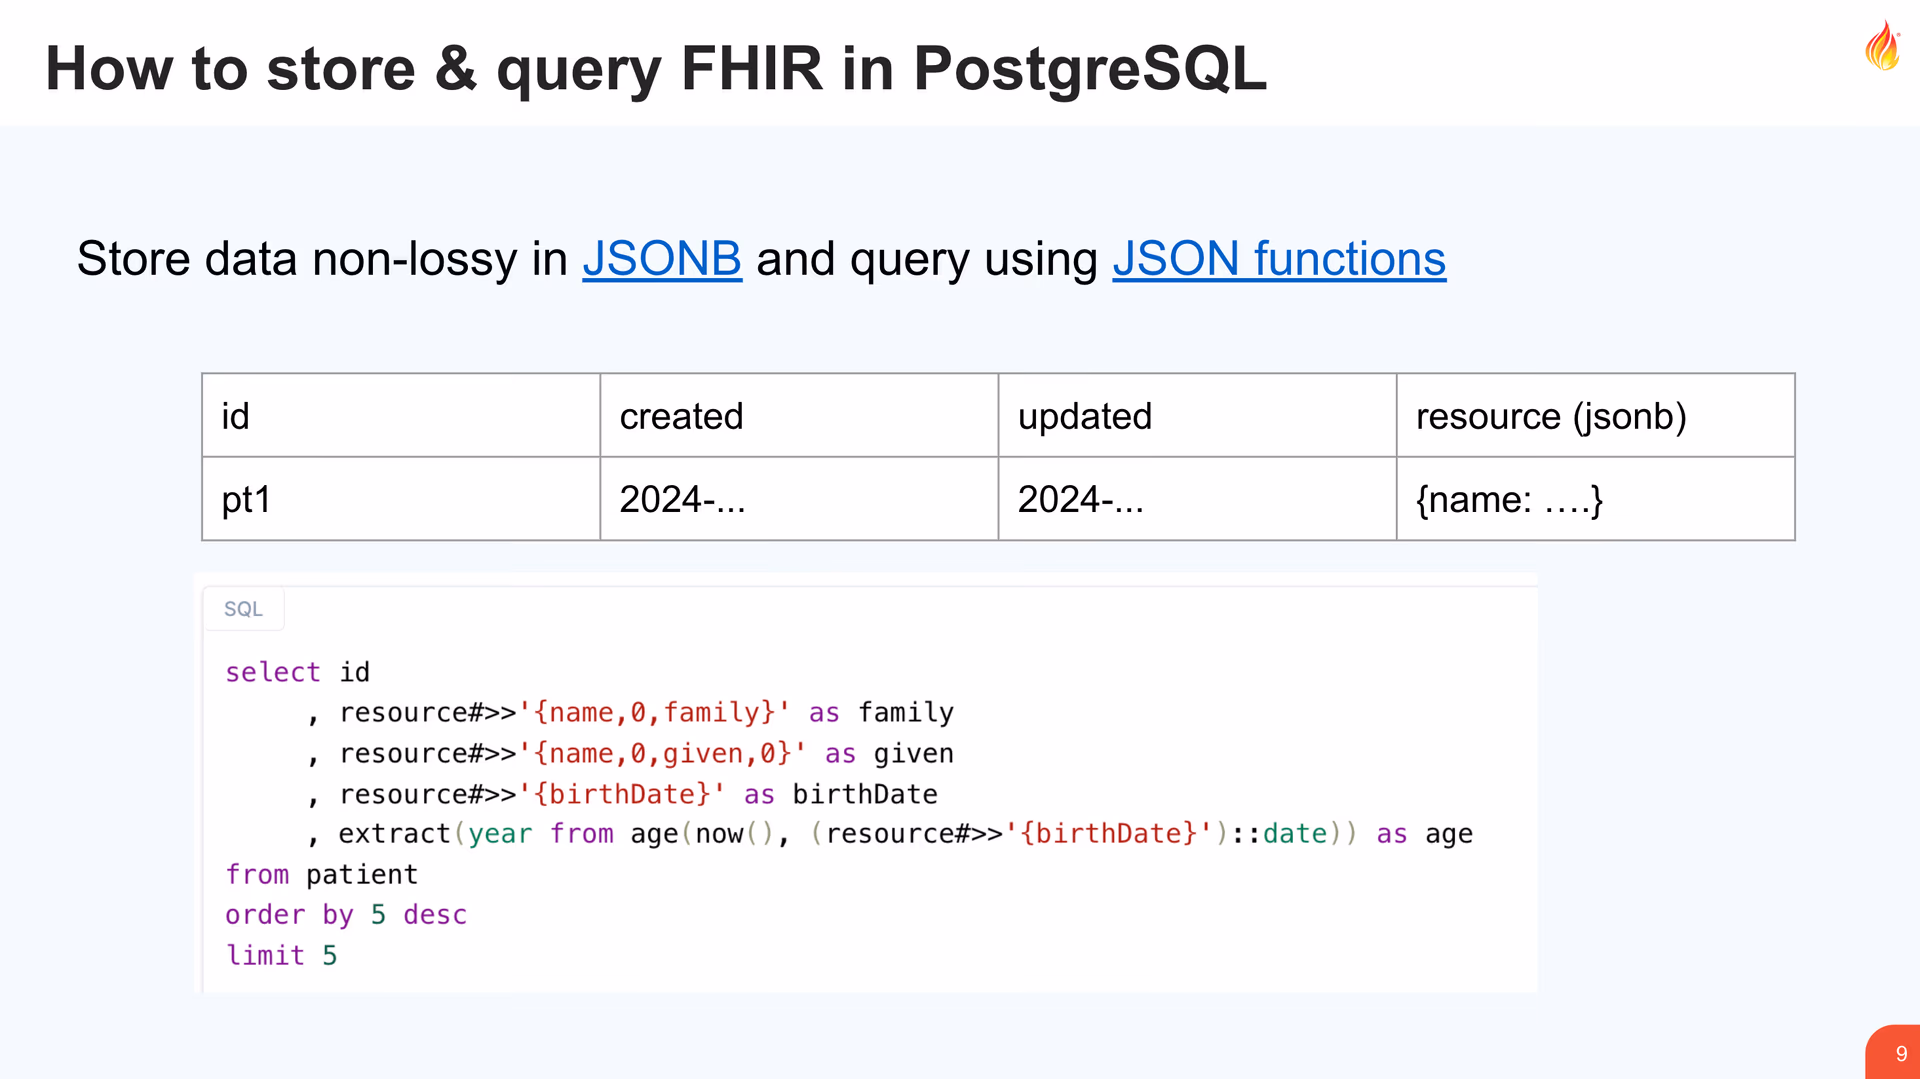Click the 'created' column header cell
The width and height of the screenshot is (1920, 1079).
[798, 416]
